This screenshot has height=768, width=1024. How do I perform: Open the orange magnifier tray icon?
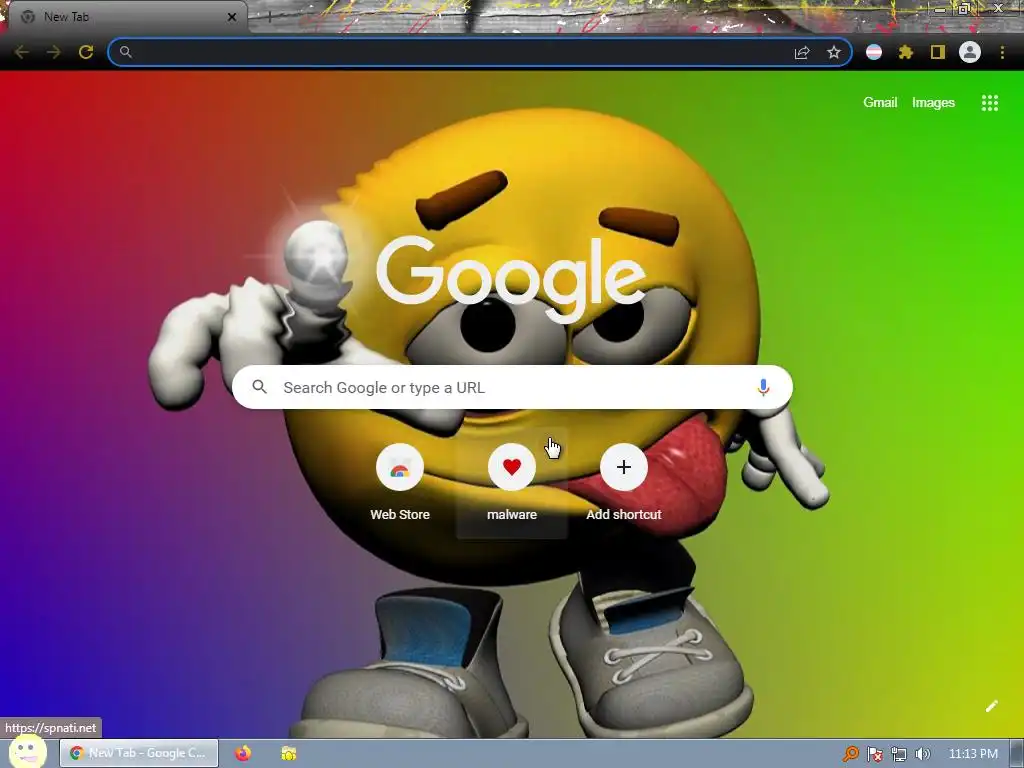pos(850,754)
